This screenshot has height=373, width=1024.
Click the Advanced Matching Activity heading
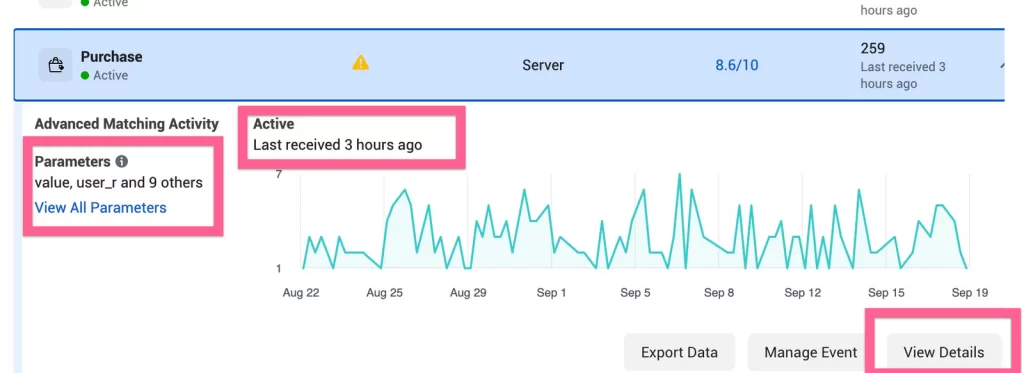tap(127, 123)
